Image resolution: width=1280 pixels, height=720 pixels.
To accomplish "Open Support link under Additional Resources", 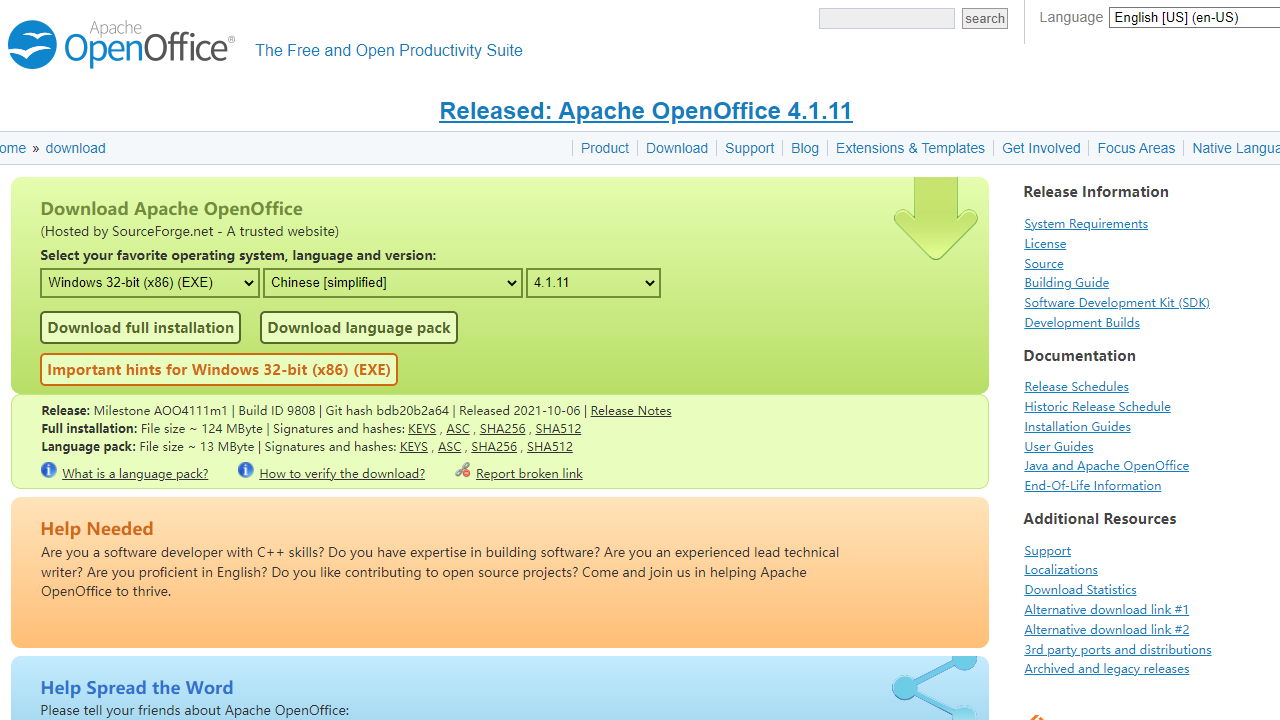I will tap(1048, 551).
